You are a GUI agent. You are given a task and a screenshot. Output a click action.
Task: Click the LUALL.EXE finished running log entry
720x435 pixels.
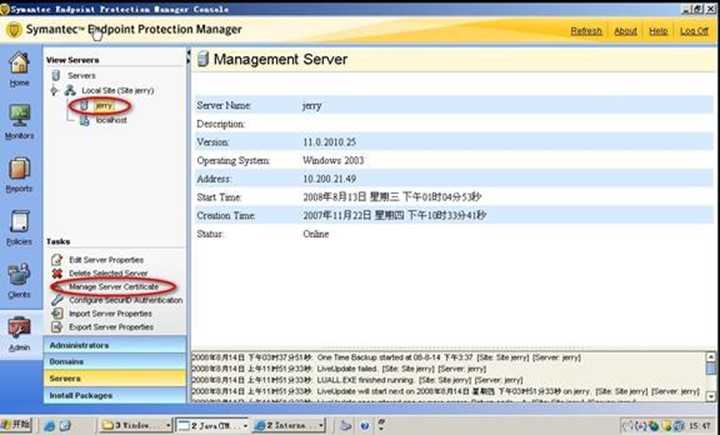coord(357,380)
